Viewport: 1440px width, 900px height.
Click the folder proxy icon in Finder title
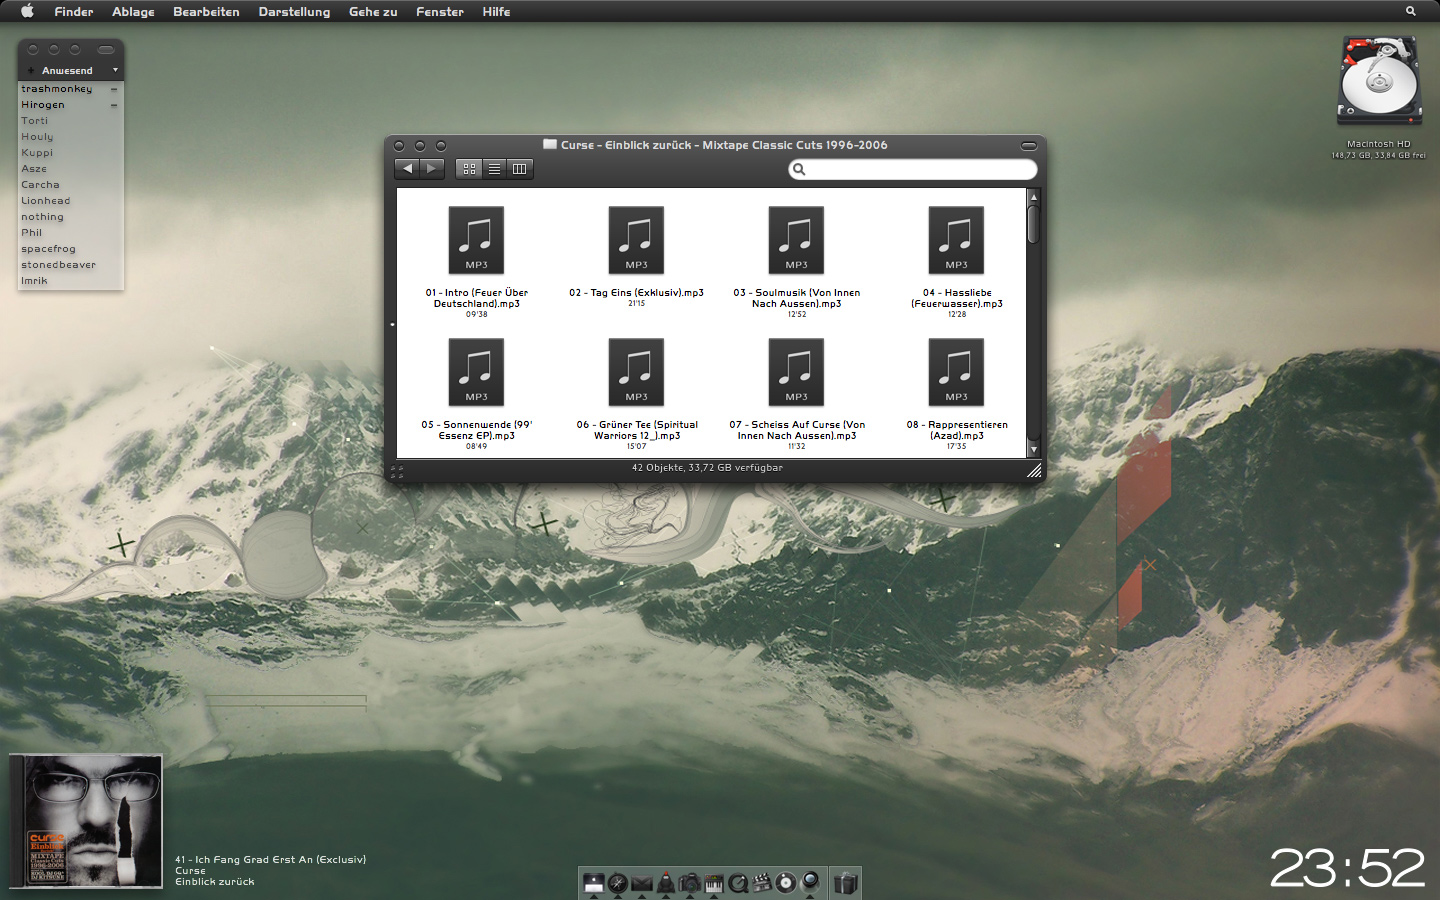[x=550, y=144]
